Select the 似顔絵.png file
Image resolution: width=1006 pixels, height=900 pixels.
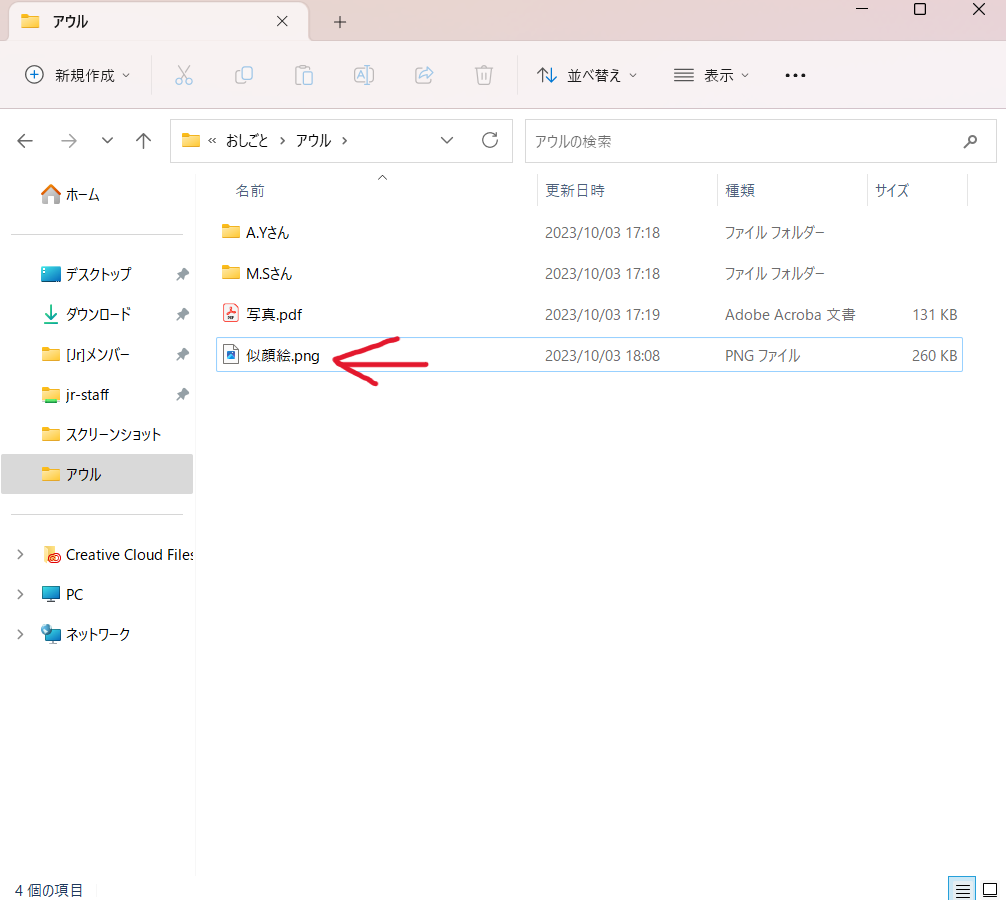click(x=283, y=355)
